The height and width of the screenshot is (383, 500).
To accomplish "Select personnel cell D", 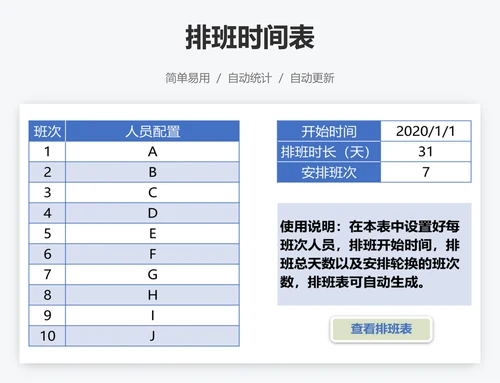I will pyautogui.click(x=152, y=213).
